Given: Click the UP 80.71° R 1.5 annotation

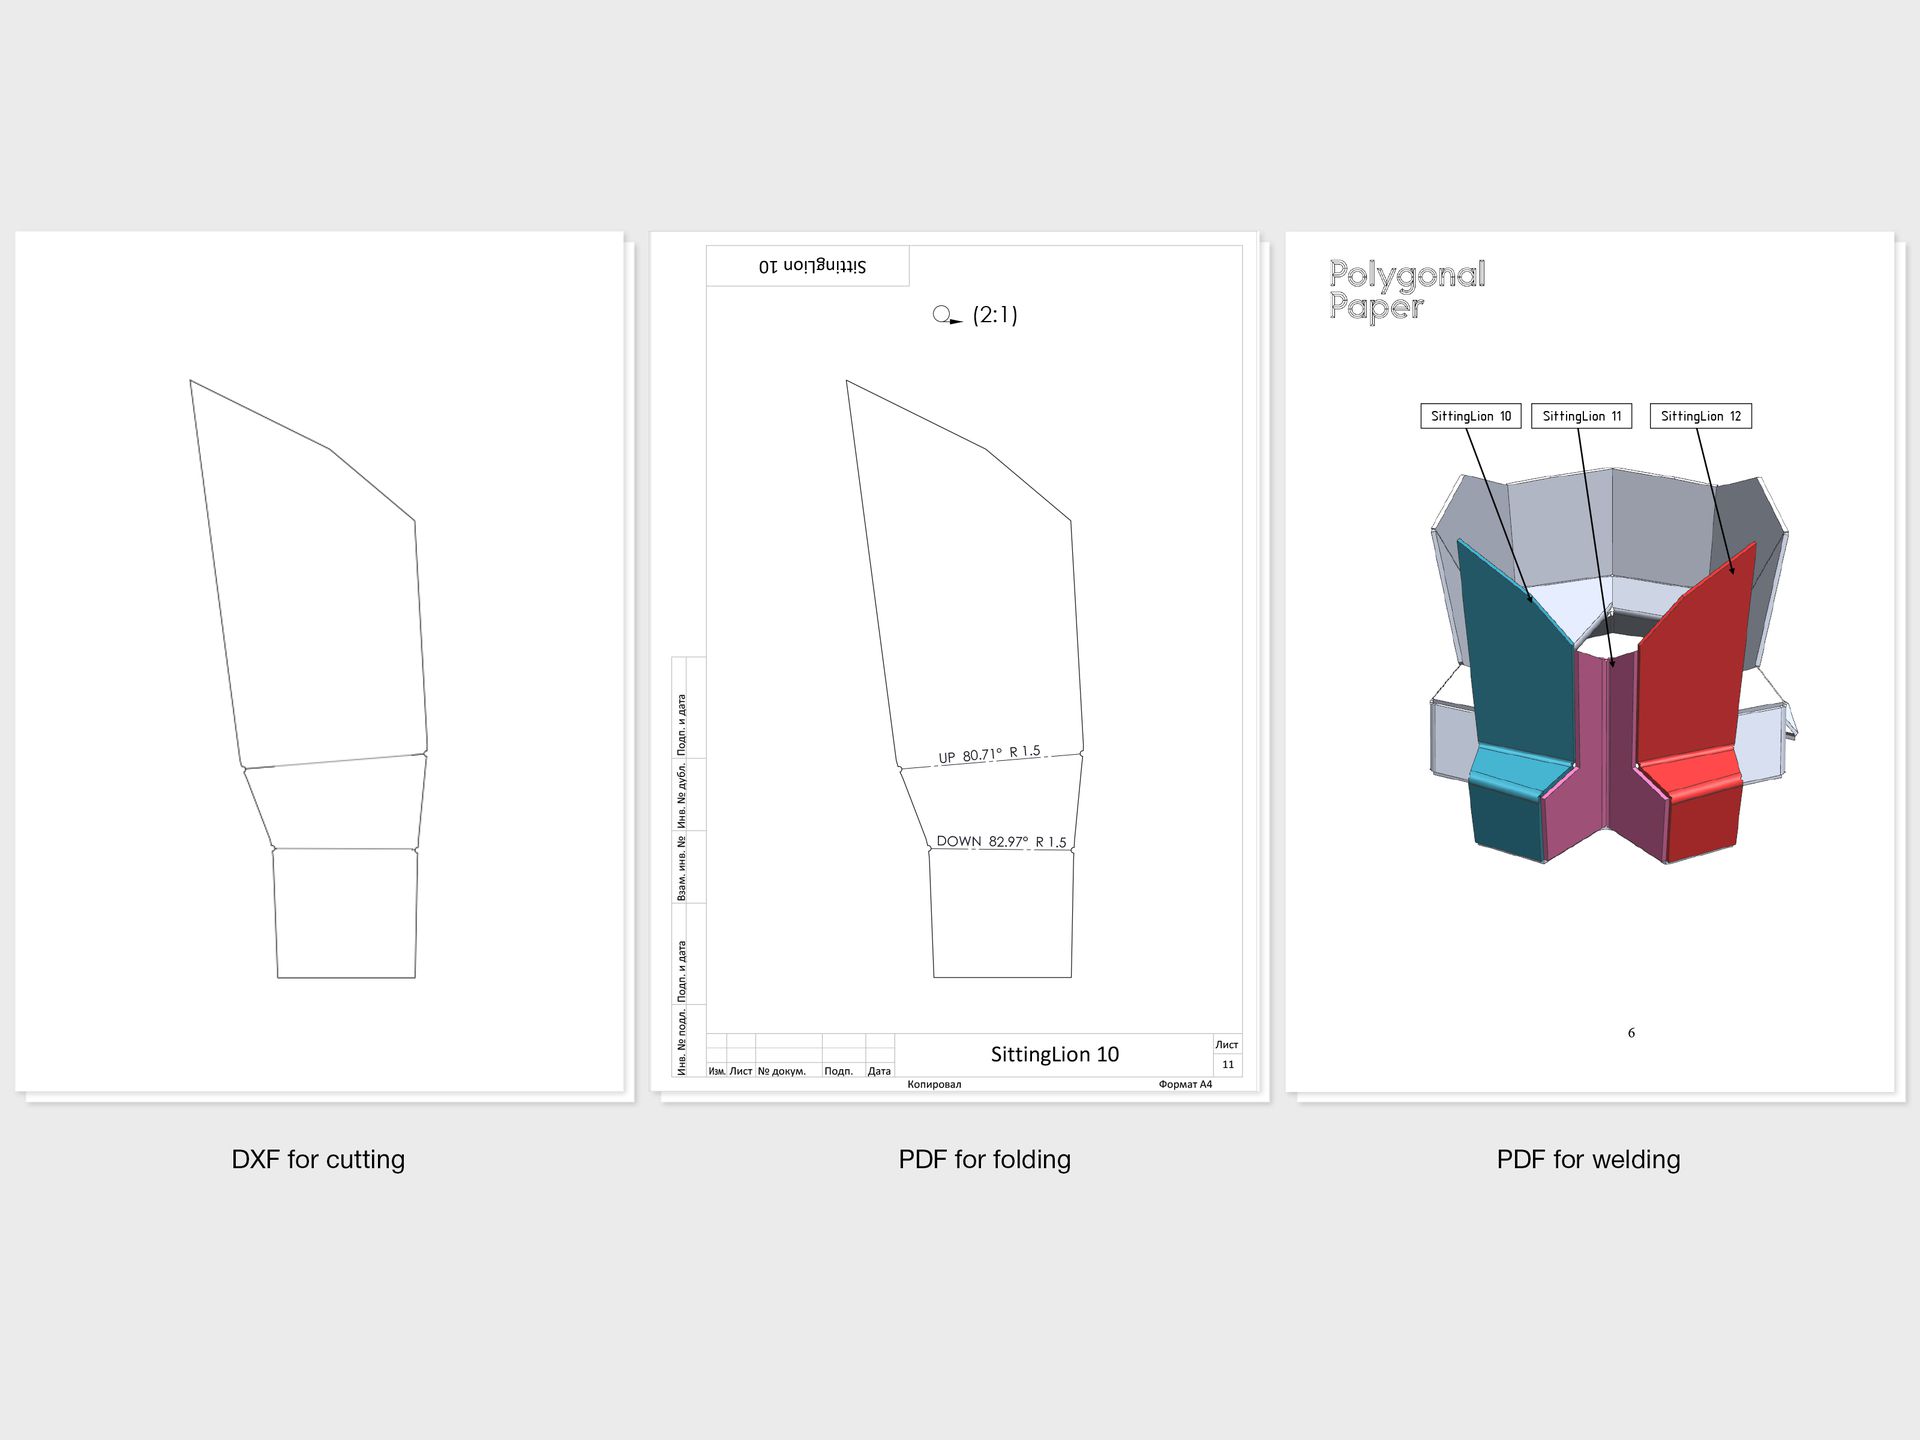Looking at the screenshot, I should click(x=989, y=754).
